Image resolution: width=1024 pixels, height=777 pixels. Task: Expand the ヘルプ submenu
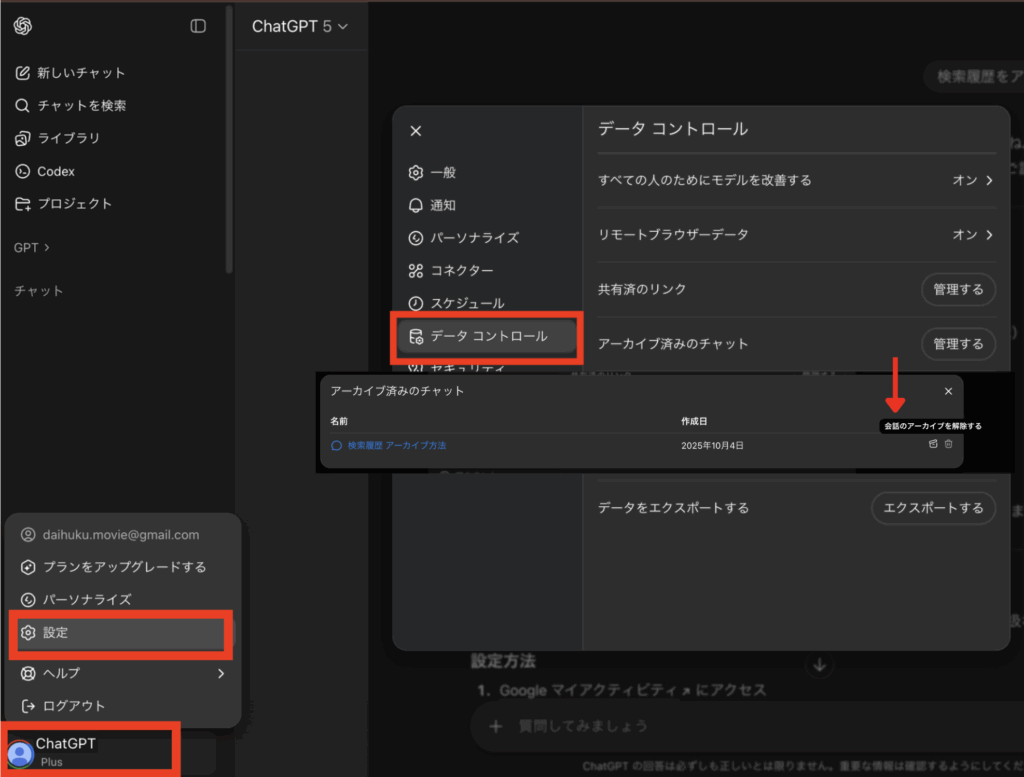120,673
